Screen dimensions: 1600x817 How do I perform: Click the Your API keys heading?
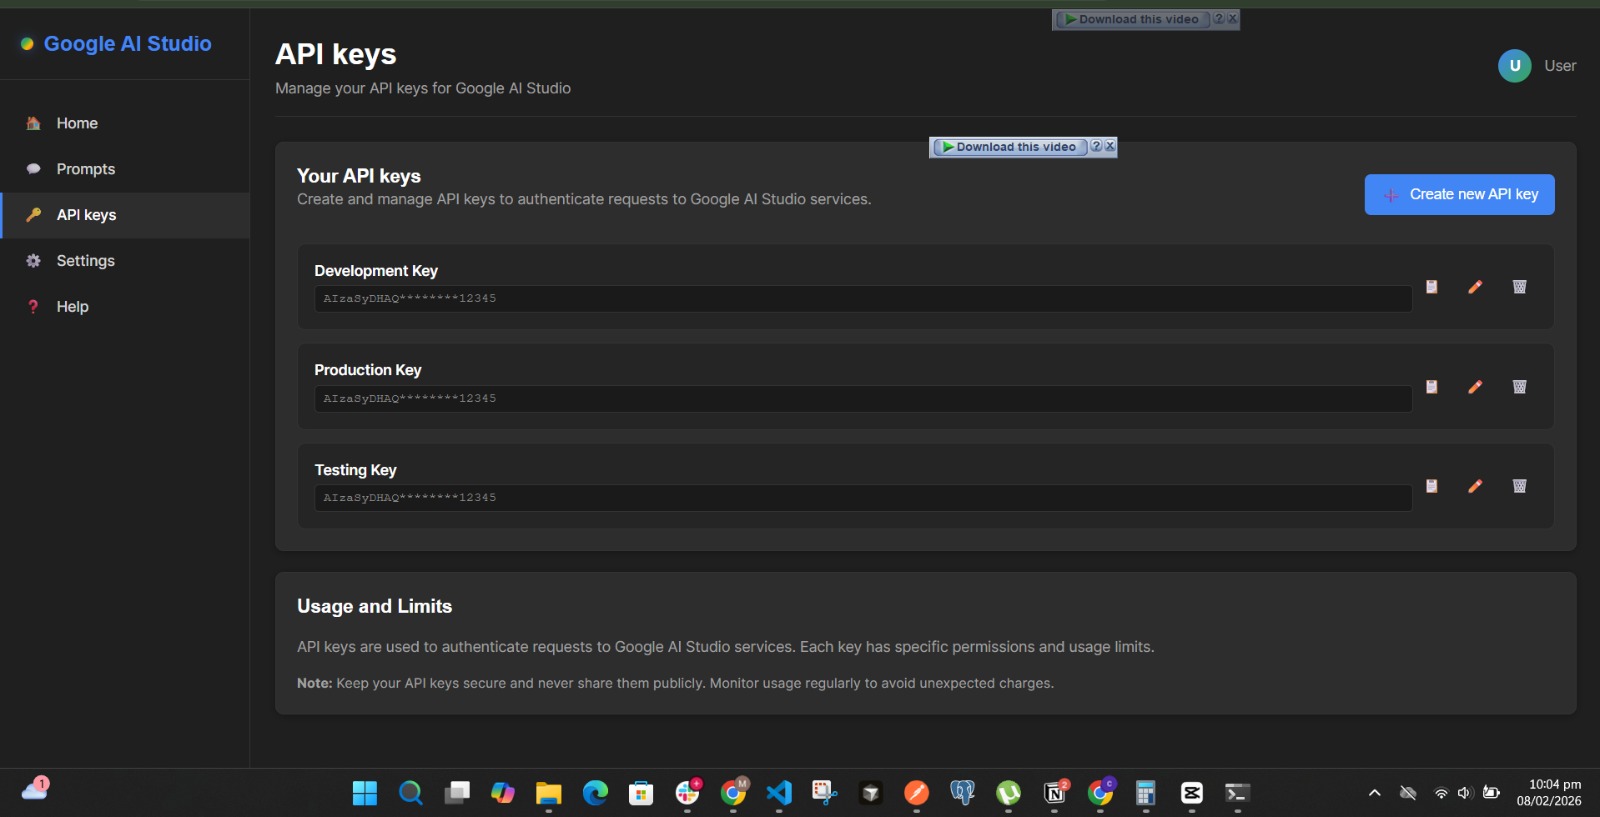(x=359, y=176)
